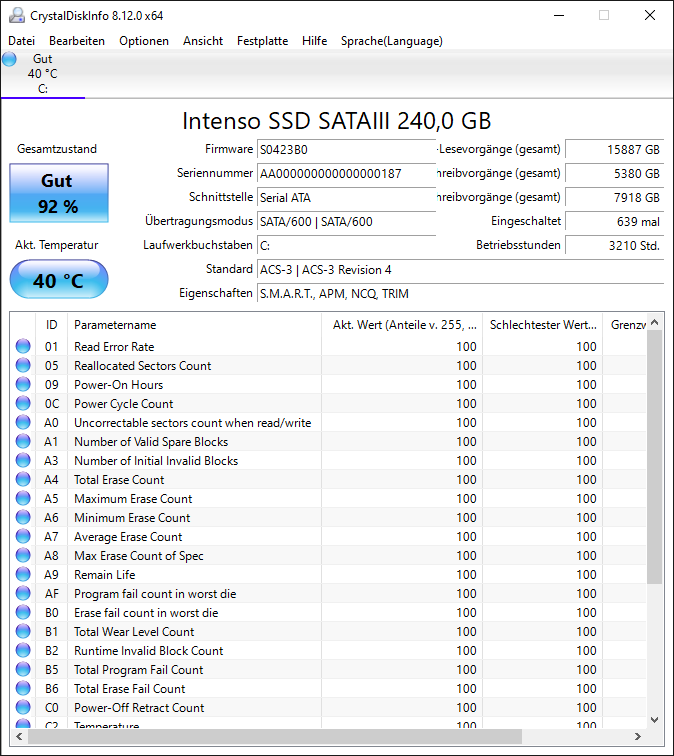
Task: Click the vertical scrollbar thumb
Action: tap(654, 457)
